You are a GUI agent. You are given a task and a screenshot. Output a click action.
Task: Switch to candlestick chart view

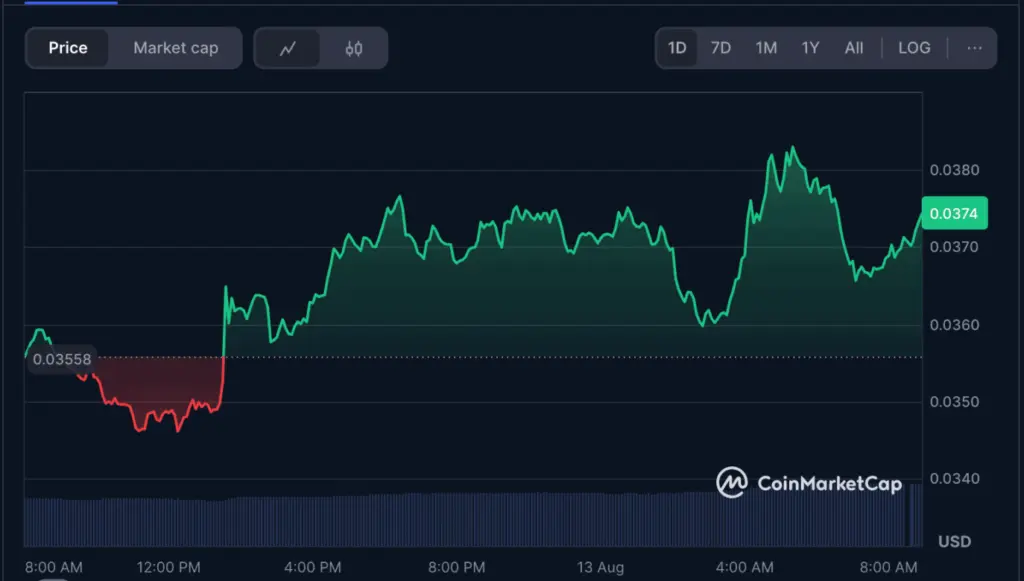point(353,47)
